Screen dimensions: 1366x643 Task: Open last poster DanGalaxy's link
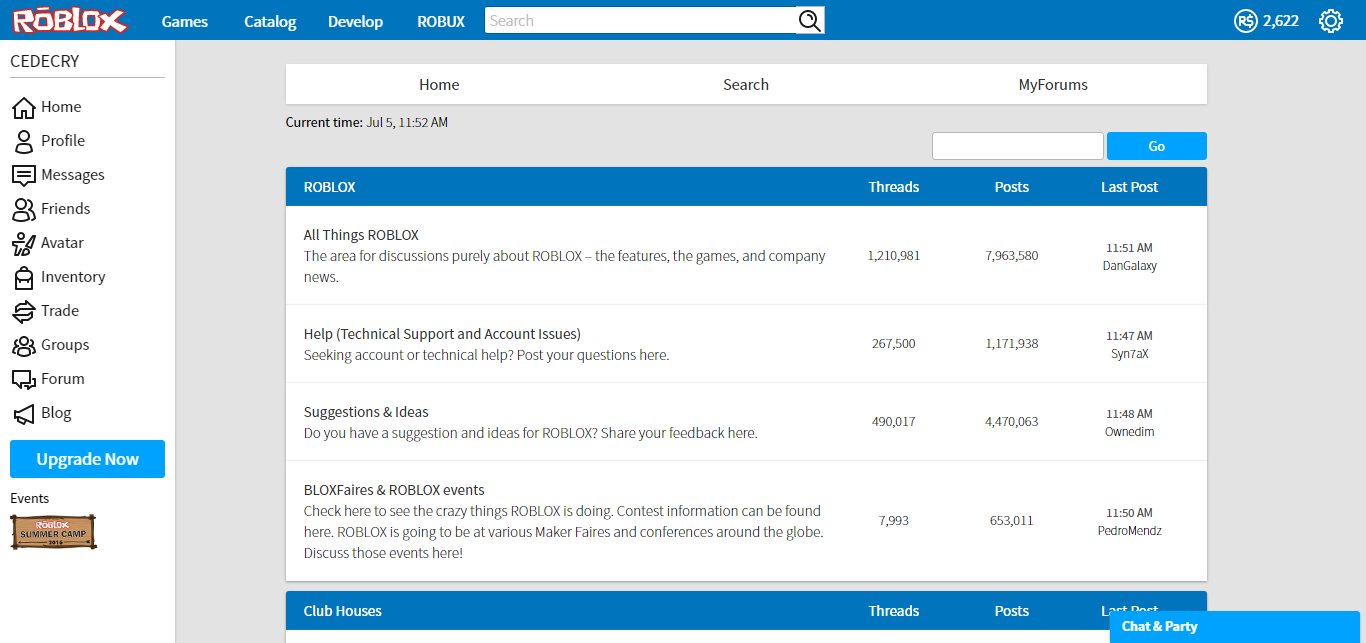1129,266
